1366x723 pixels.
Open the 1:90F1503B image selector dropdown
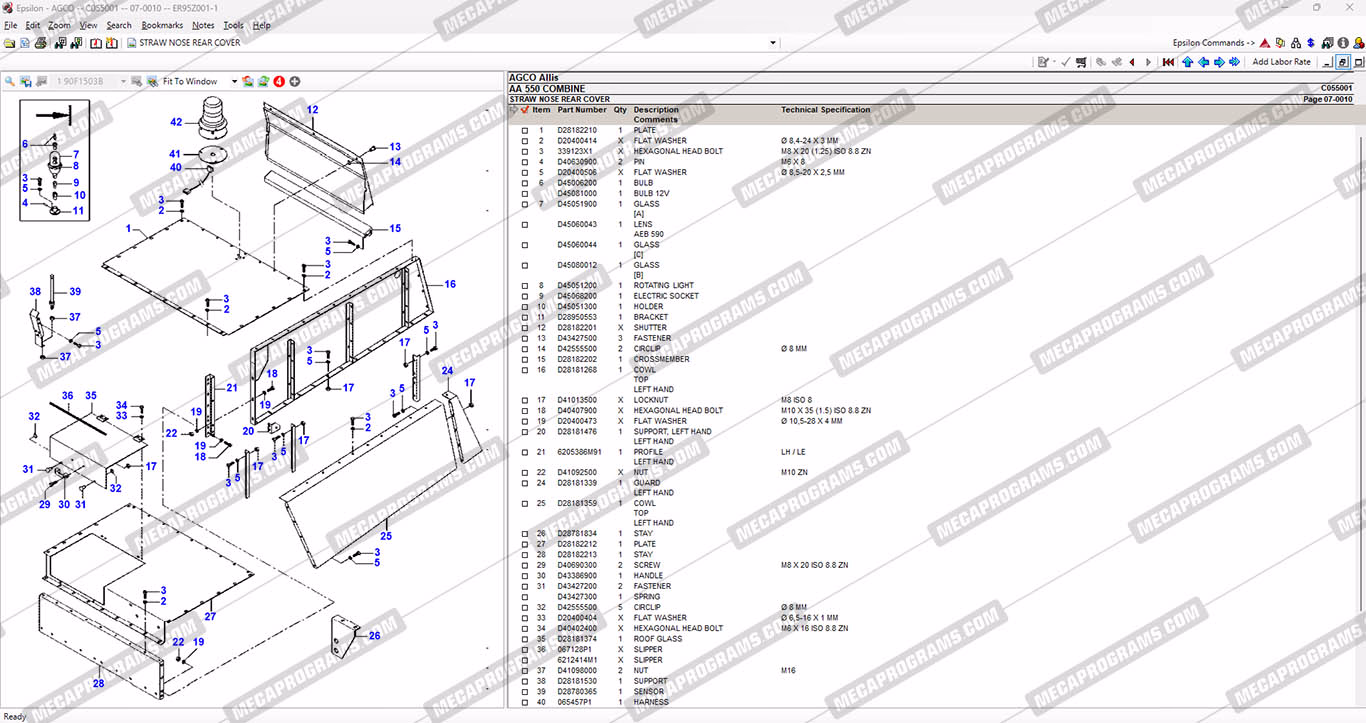pyautogui.click(x=124, y=81)
